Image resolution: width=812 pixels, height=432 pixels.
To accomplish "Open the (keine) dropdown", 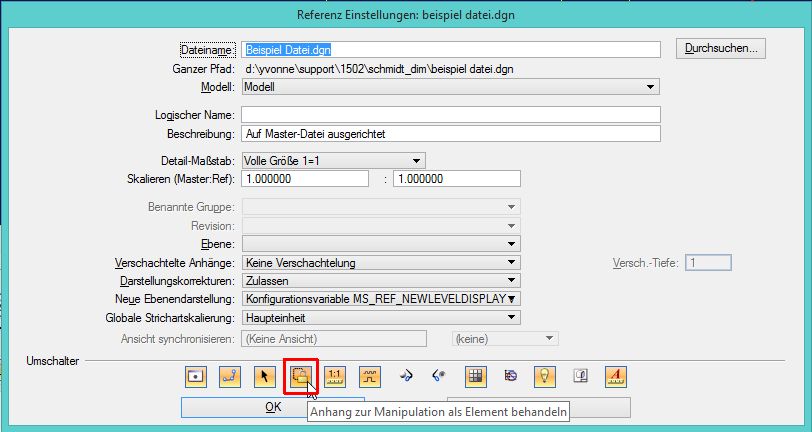I will 505,339.
